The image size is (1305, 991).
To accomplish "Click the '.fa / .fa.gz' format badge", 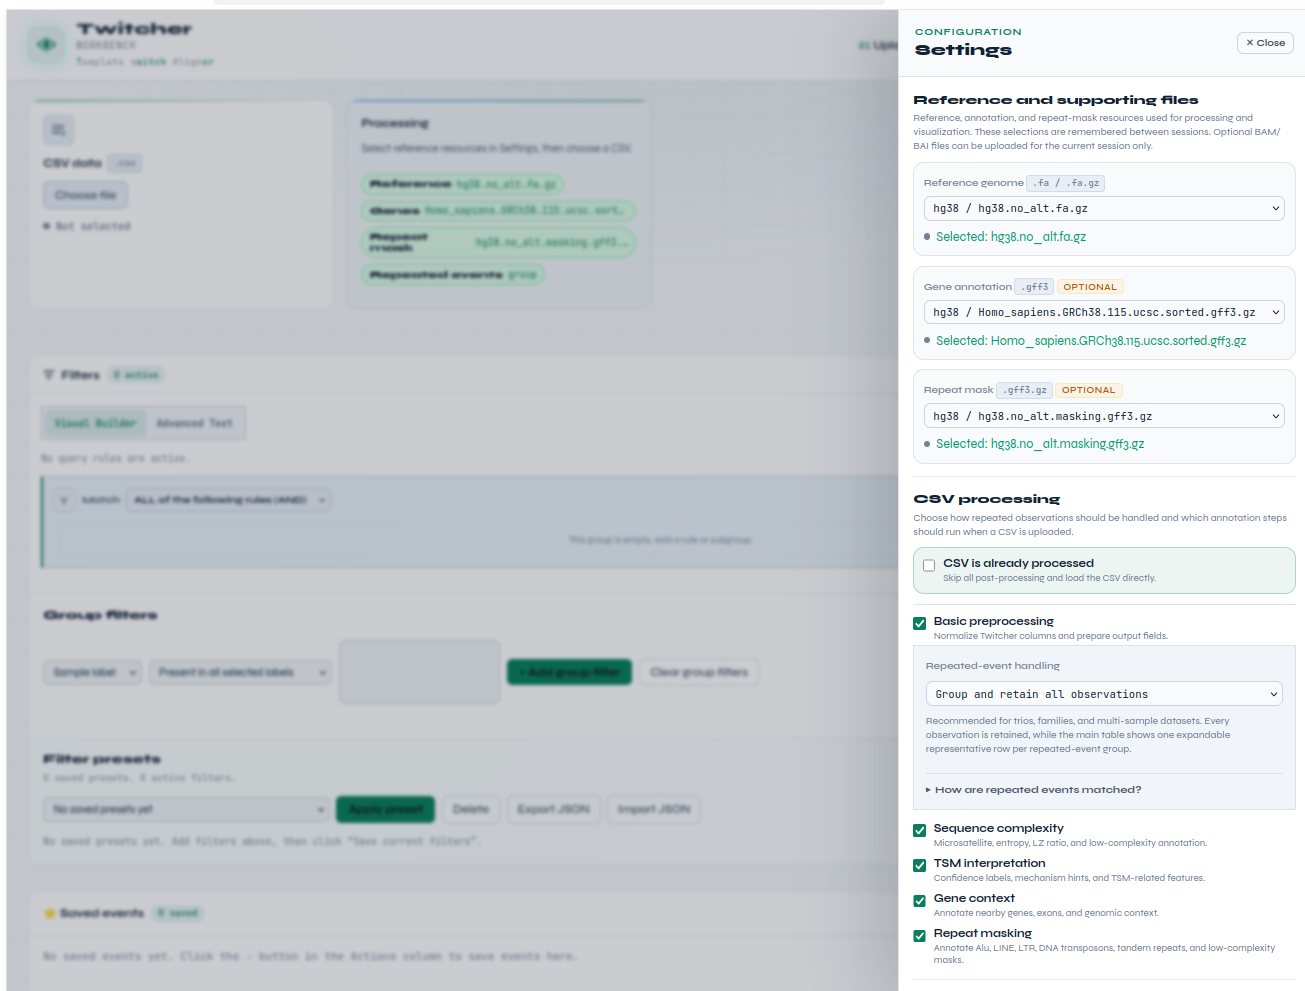I will tap(1066, 183).
